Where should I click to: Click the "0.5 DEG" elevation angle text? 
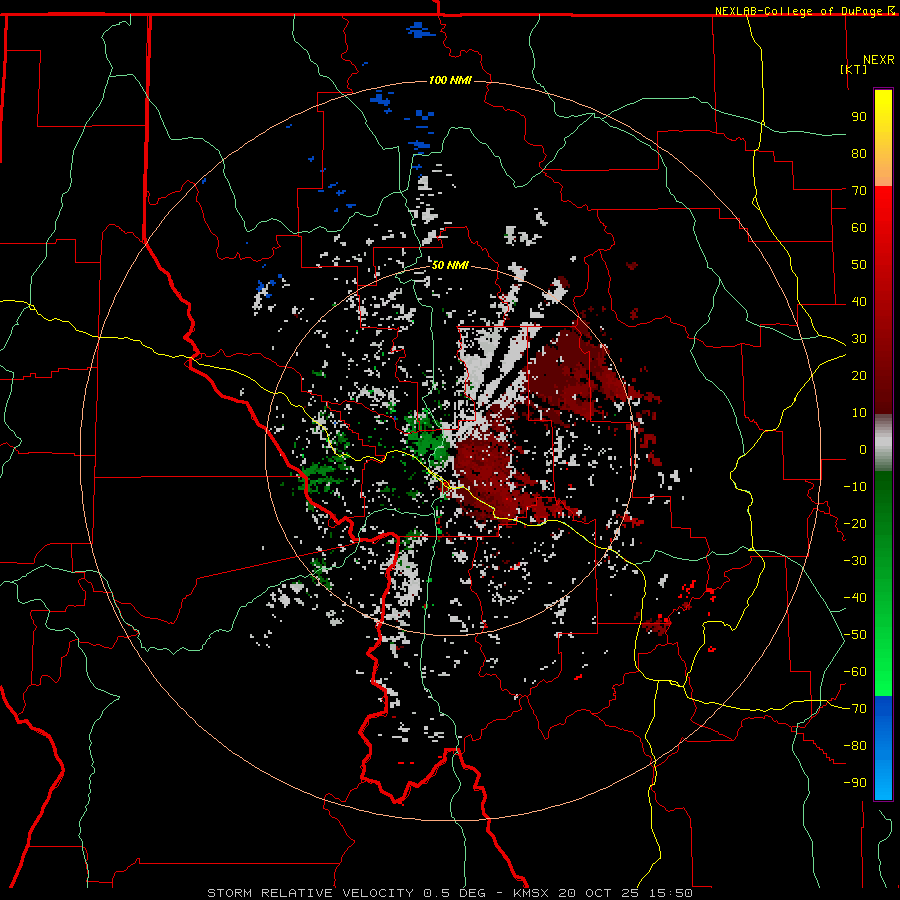(454, 893)
